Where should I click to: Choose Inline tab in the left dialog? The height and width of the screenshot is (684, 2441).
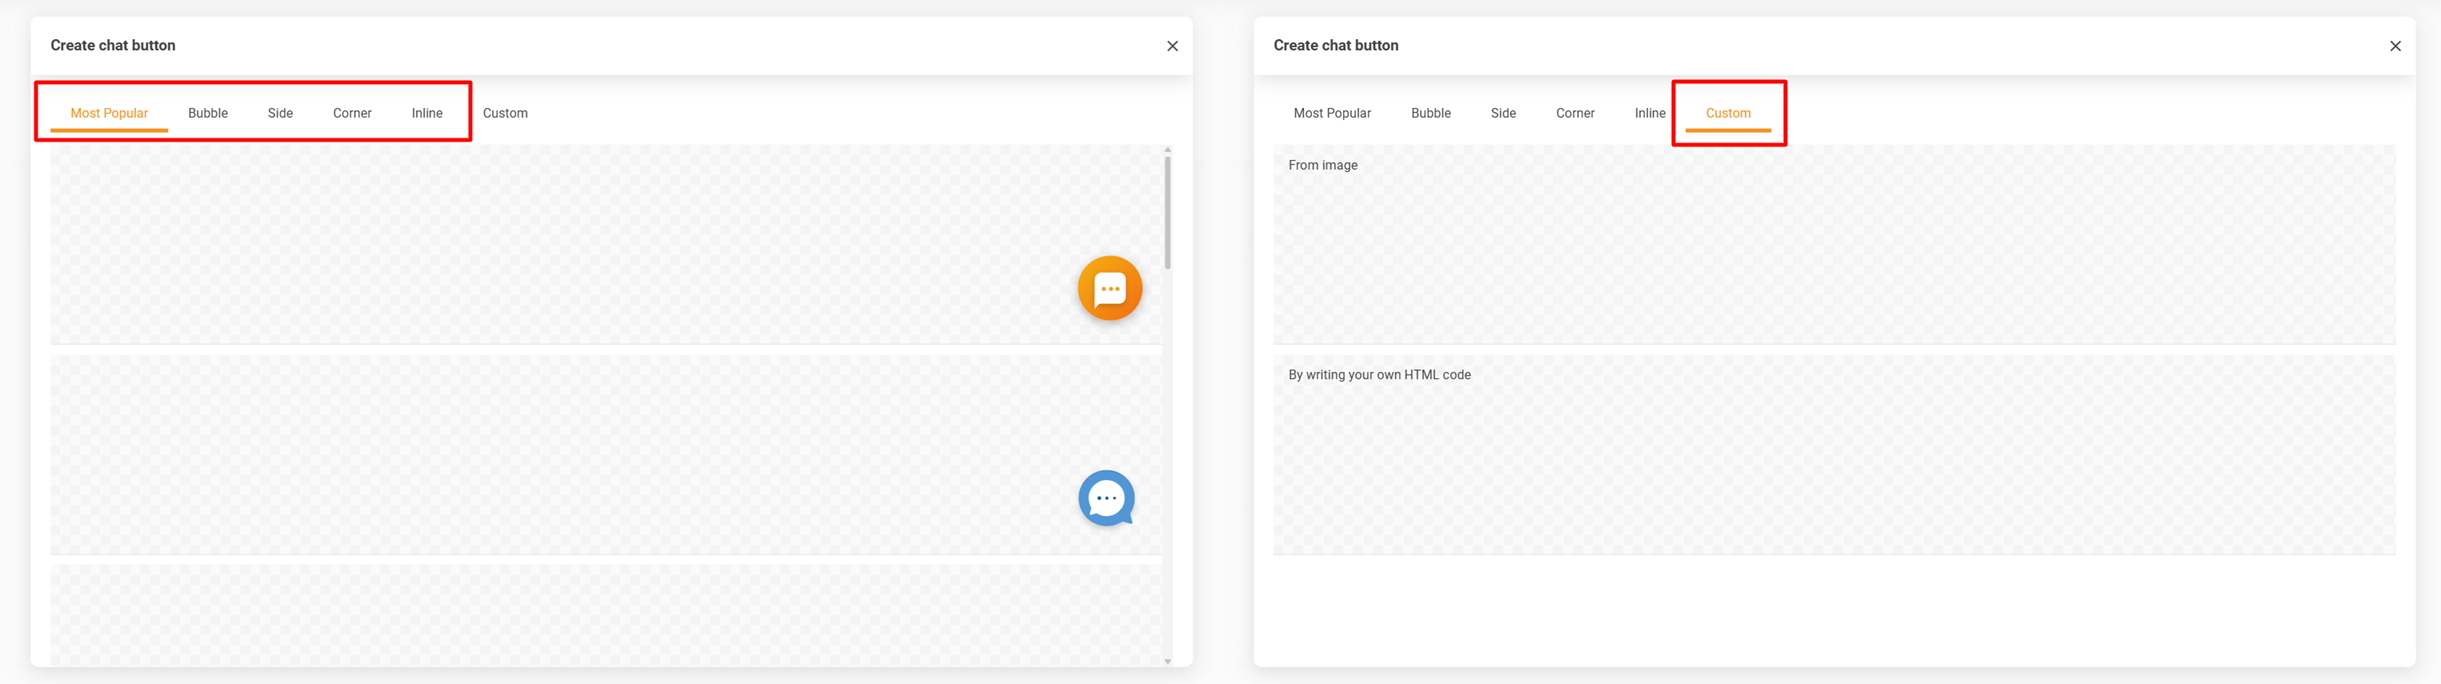coord(427,113)
